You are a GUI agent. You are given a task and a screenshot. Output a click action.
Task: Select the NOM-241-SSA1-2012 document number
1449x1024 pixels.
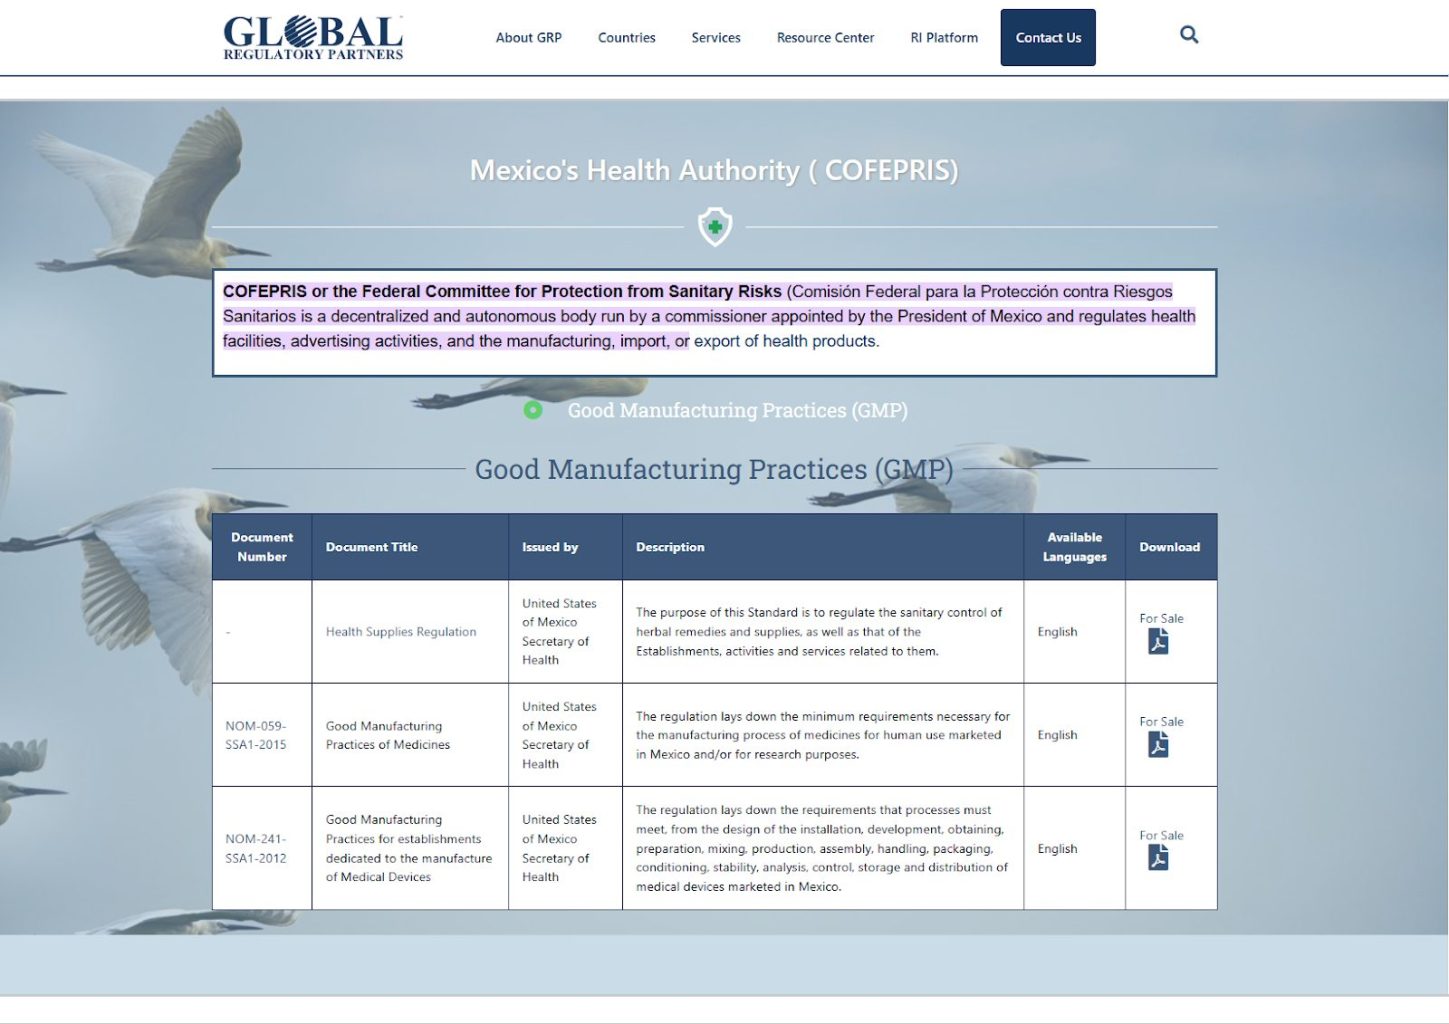click(x=256, y=849)
